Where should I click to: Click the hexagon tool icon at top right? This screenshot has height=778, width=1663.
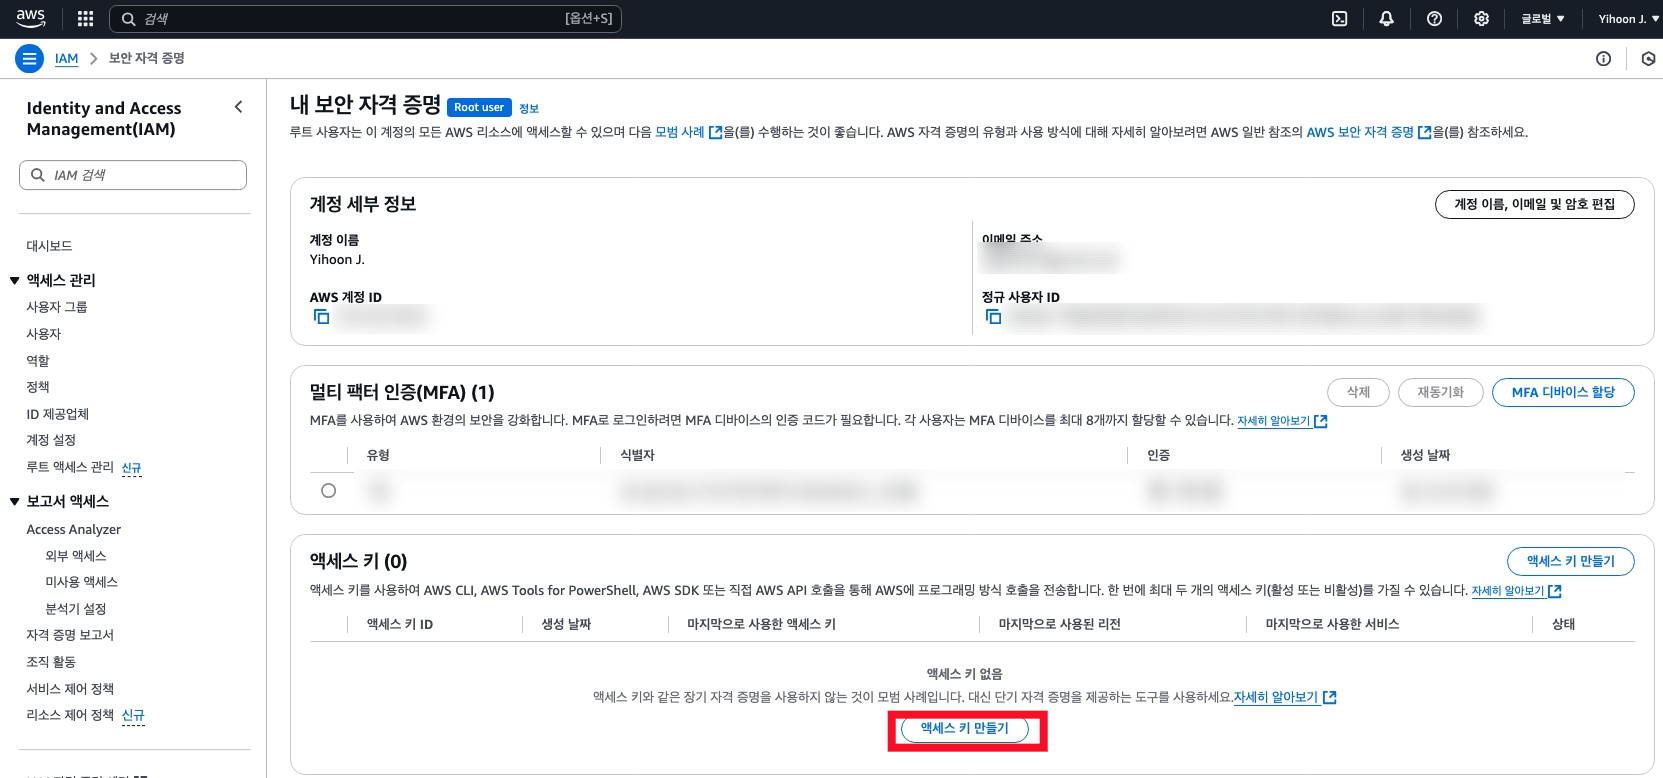point(1648,59)
